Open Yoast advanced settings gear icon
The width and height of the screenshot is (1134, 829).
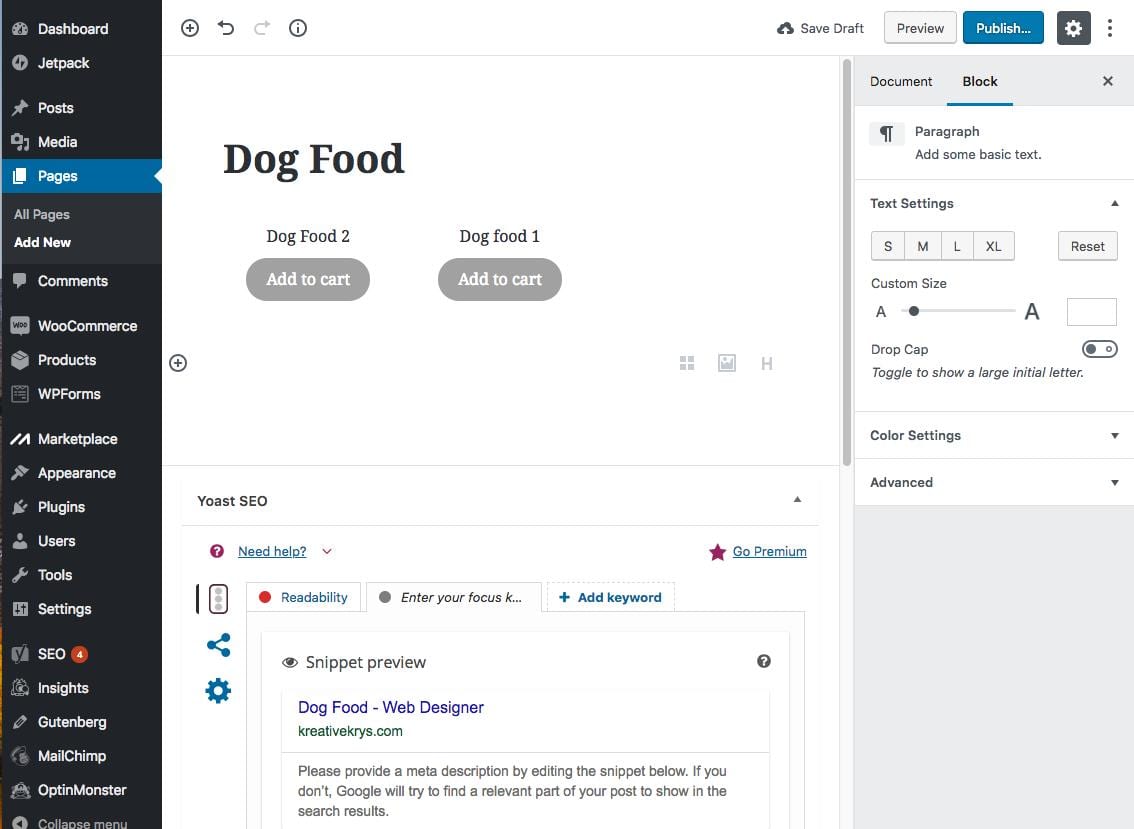(218, 690)
